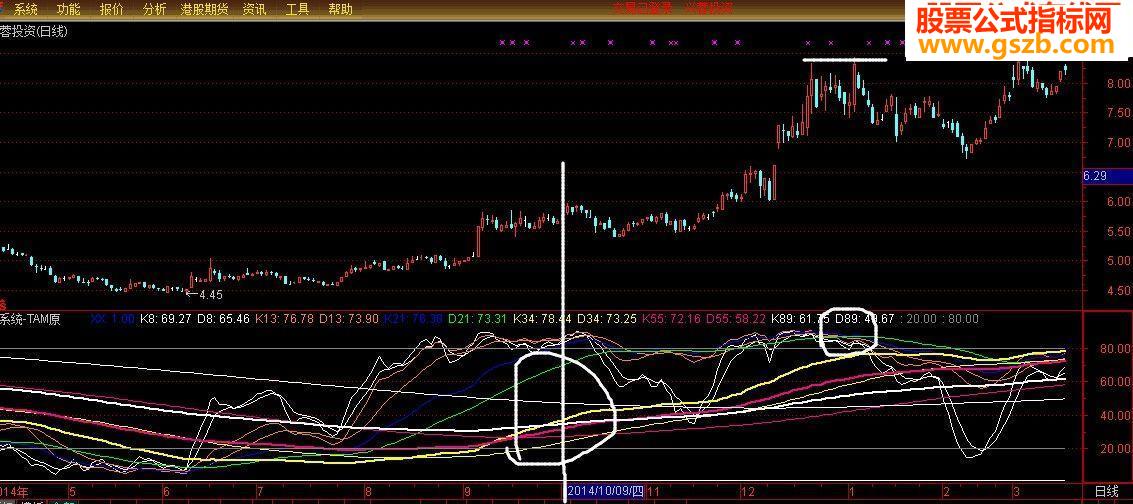Click the K13: 76.78 indicator value
Viewport: 1133px width, 504px height.
[285, 318]
